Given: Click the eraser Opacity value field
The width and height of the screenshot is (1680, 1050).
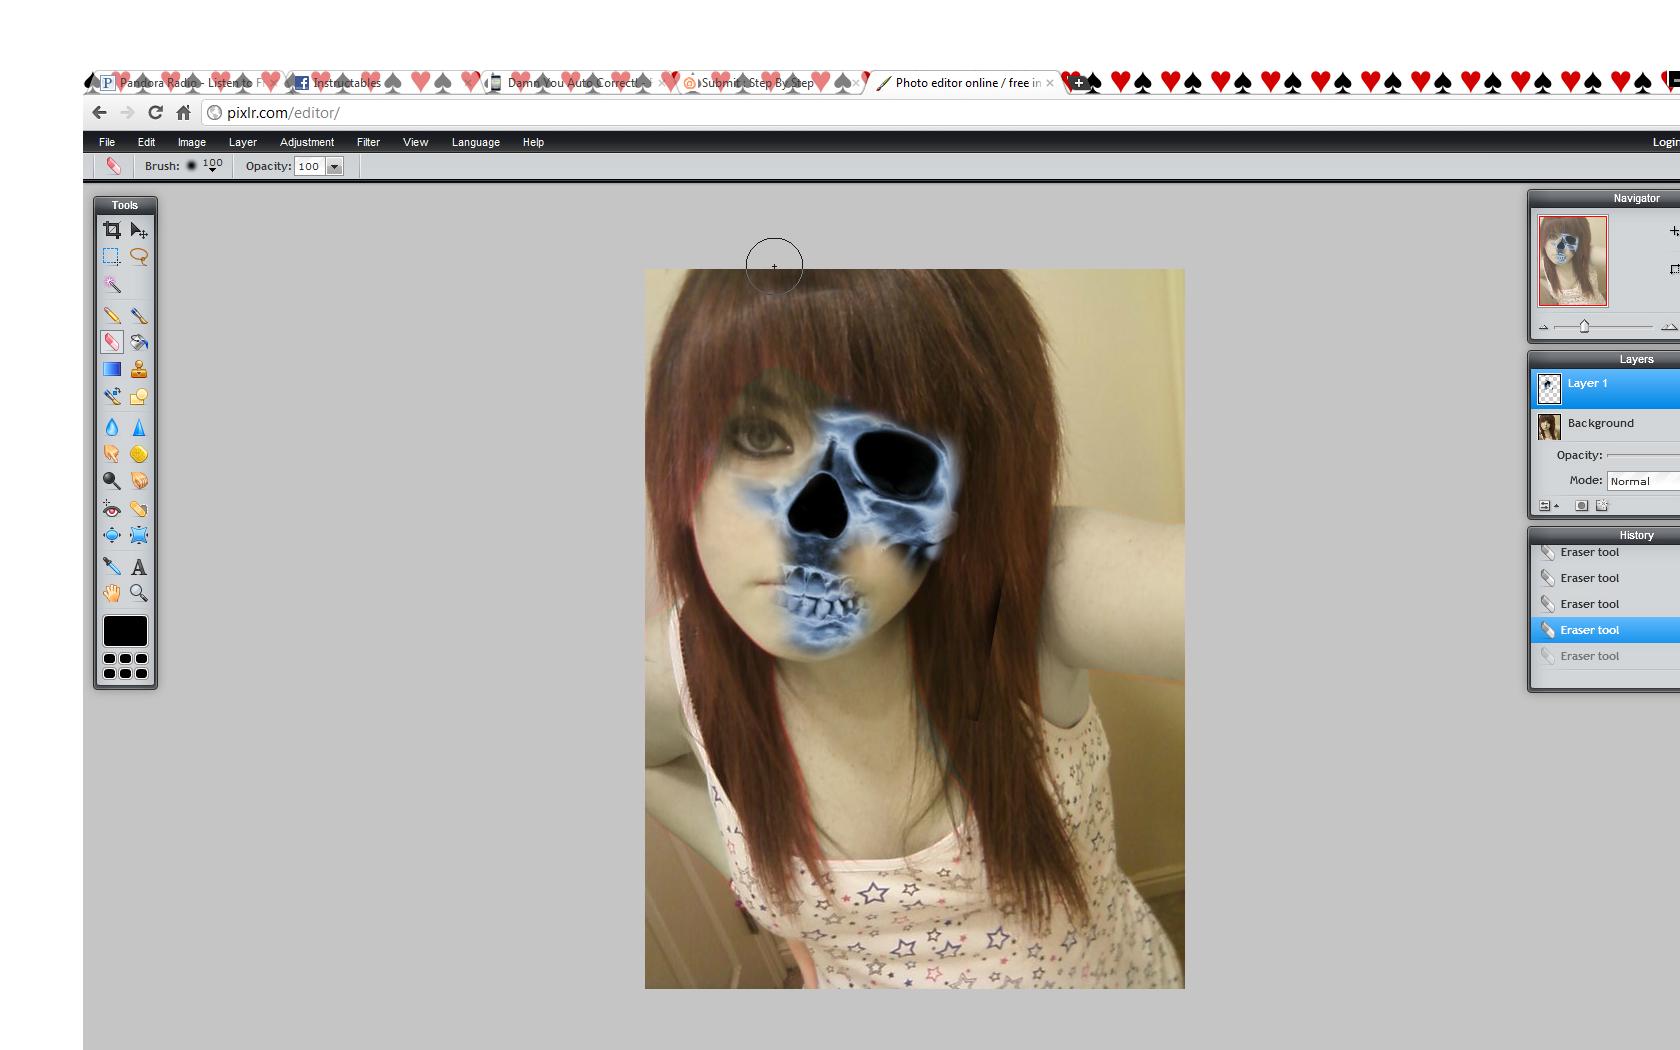Looking at the screenshot, I should tap(310, 167).
